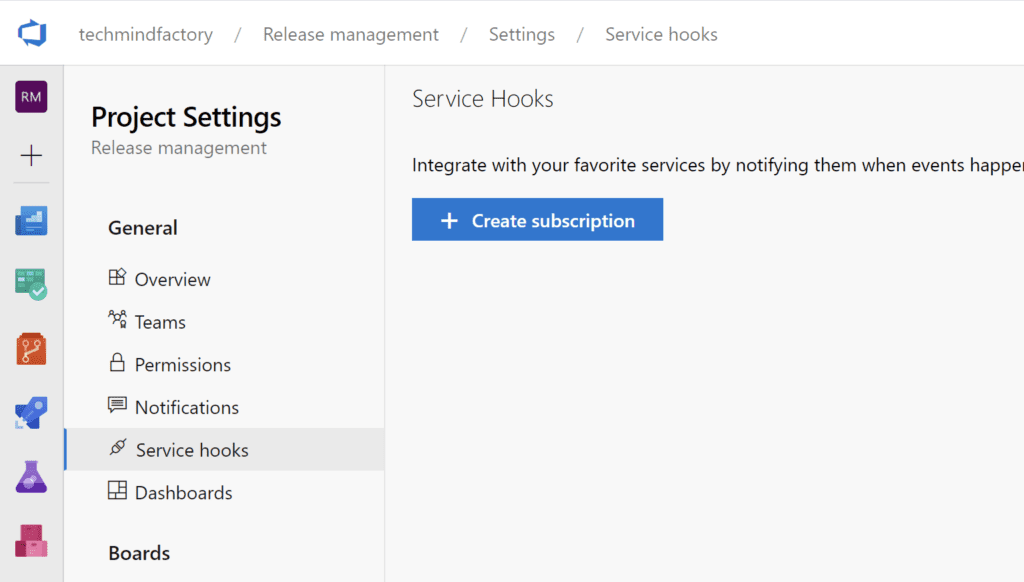Screen dimensions: 1024x582
Task: Open the Overview hub icon in sidebar
Action: (31, 221)
